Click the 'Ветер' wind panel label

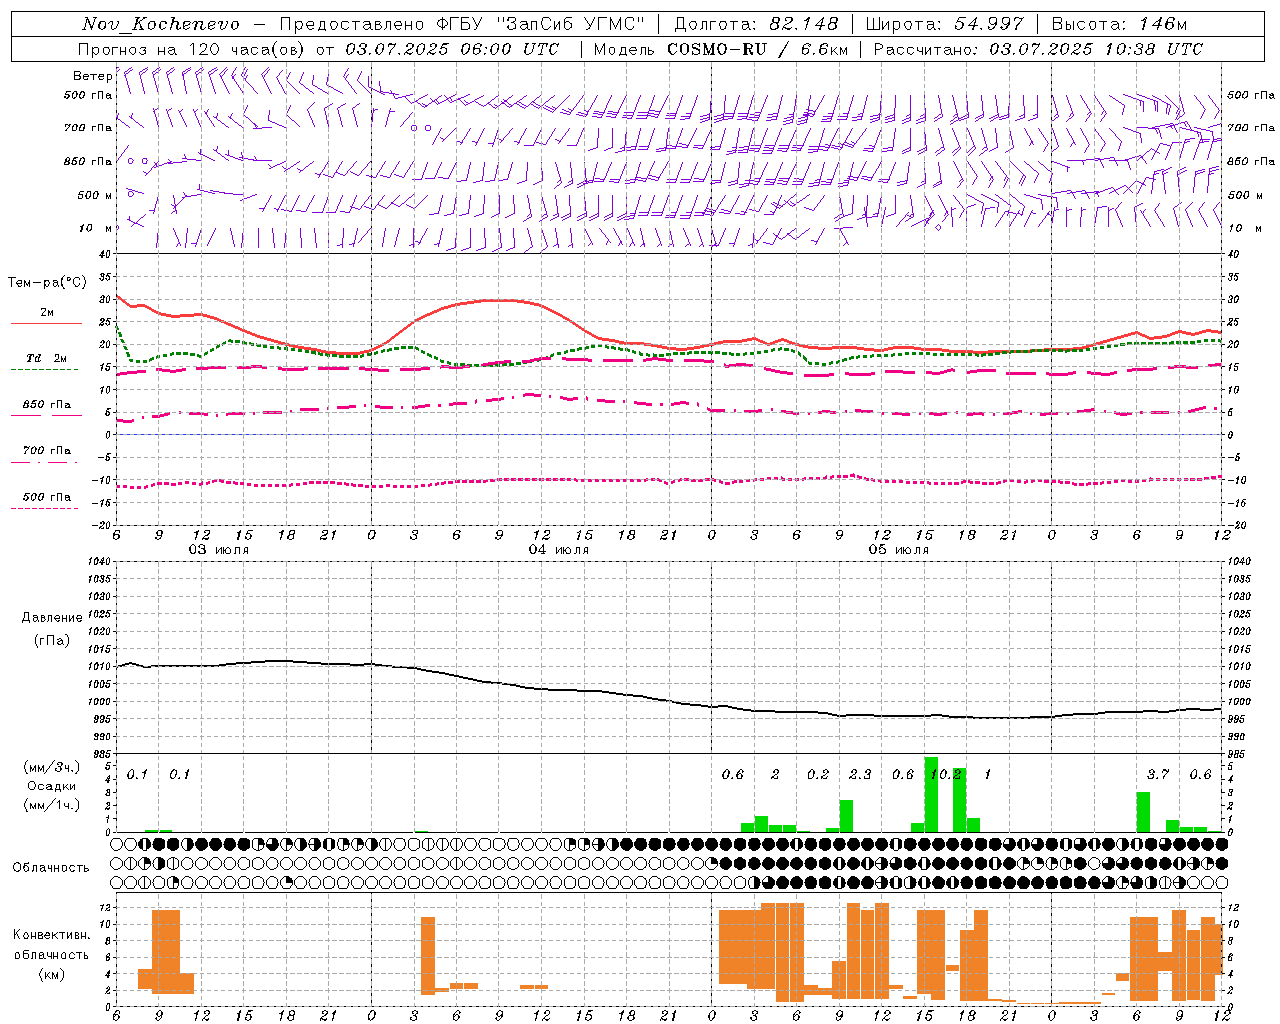coord(92,76)
